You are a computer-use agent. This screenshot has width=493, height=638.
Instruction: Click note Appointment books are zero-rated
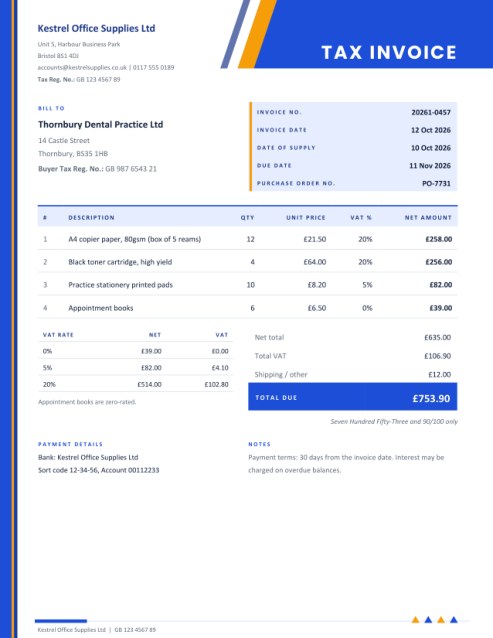coord(87,402)
